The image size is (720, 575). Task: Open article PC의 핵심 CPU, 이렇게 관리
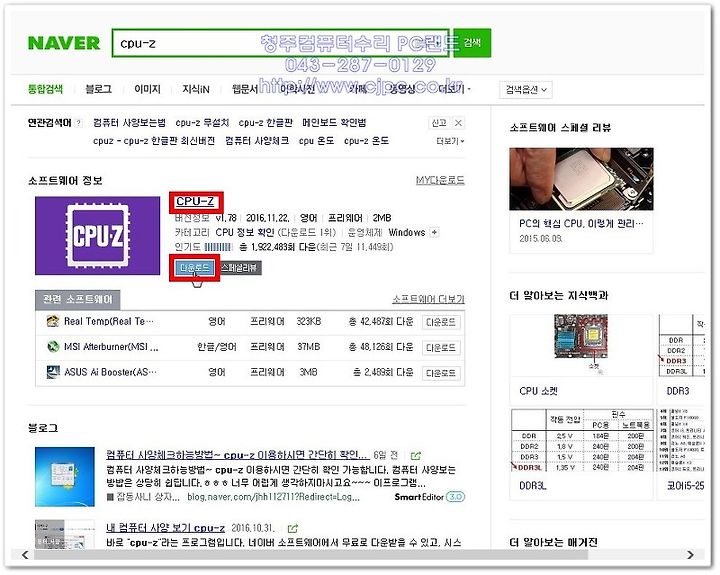(x=581, y=224)
